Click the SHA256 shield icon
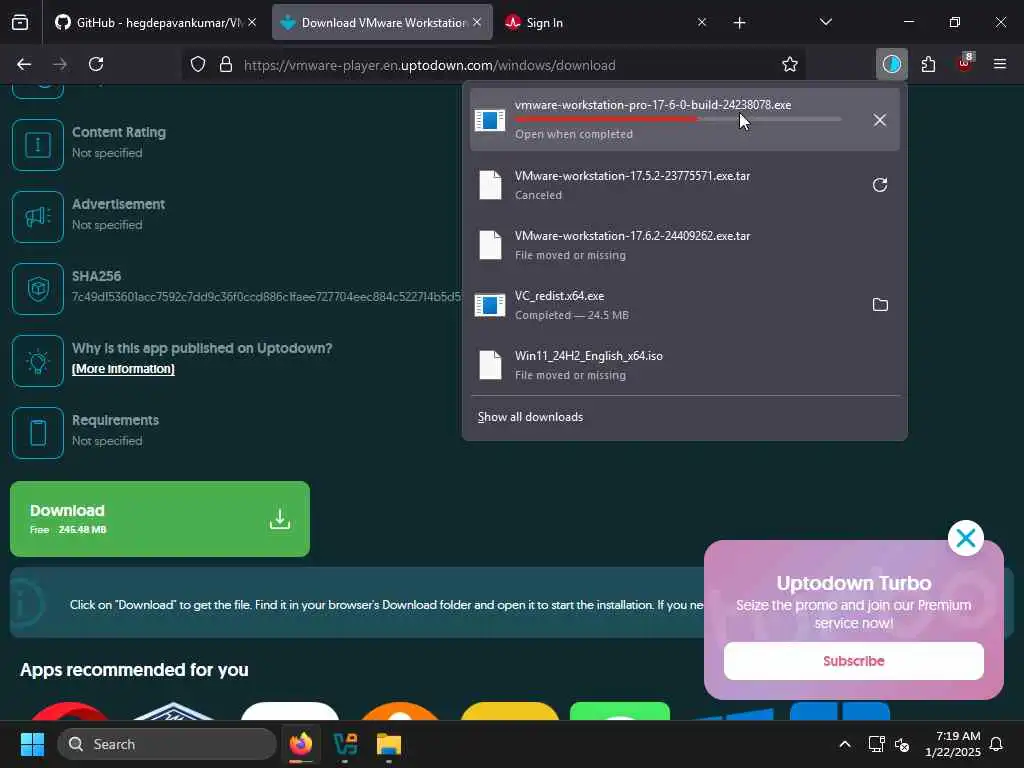This screenshot has width=1024, height=768. 37,289
